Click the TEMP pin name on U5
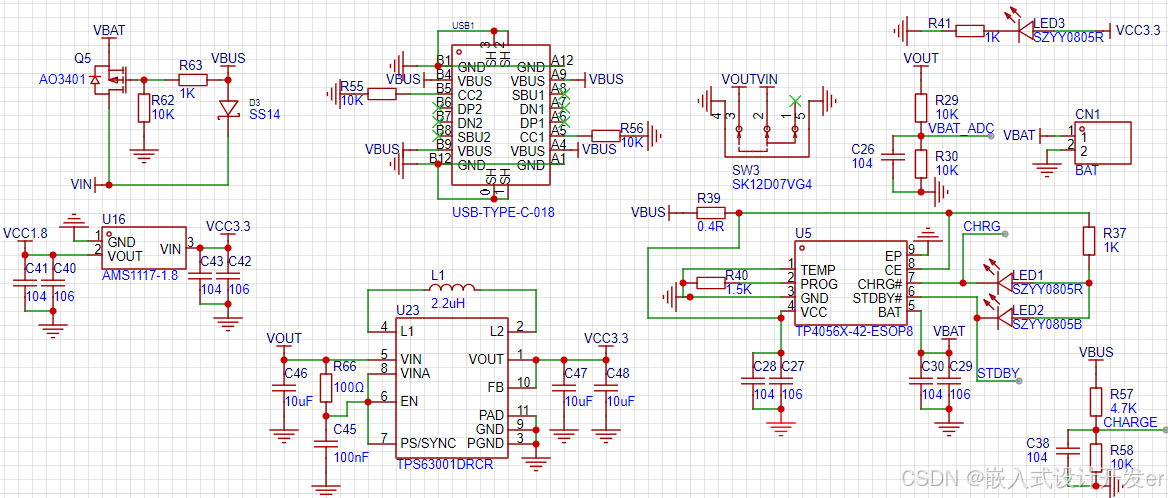This screenshot has height=498, width=1168. (x=818, y=269)
